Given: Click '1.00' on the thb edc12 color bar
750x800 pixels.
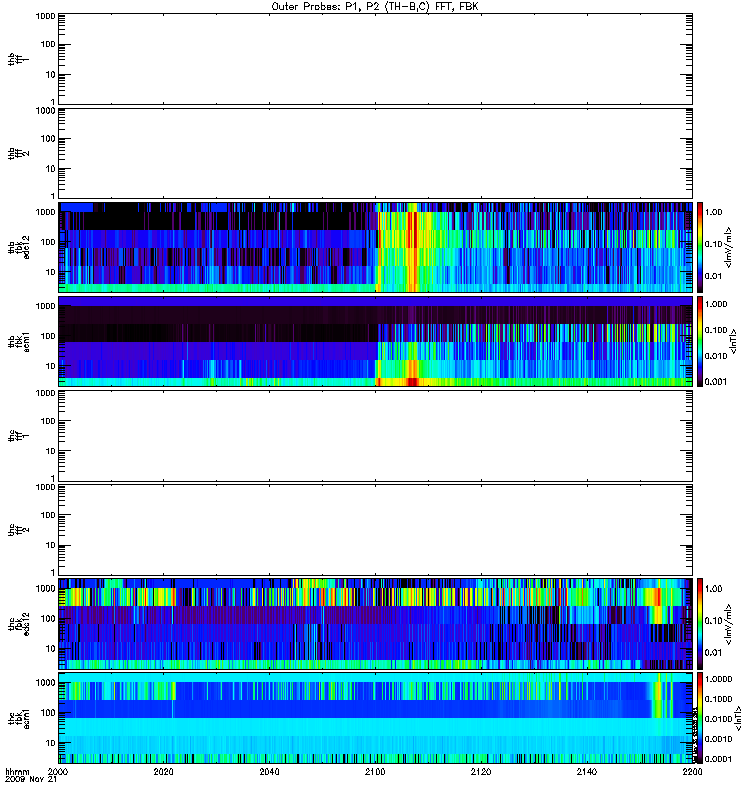Looking at the screenshot, I should [713, 212].
